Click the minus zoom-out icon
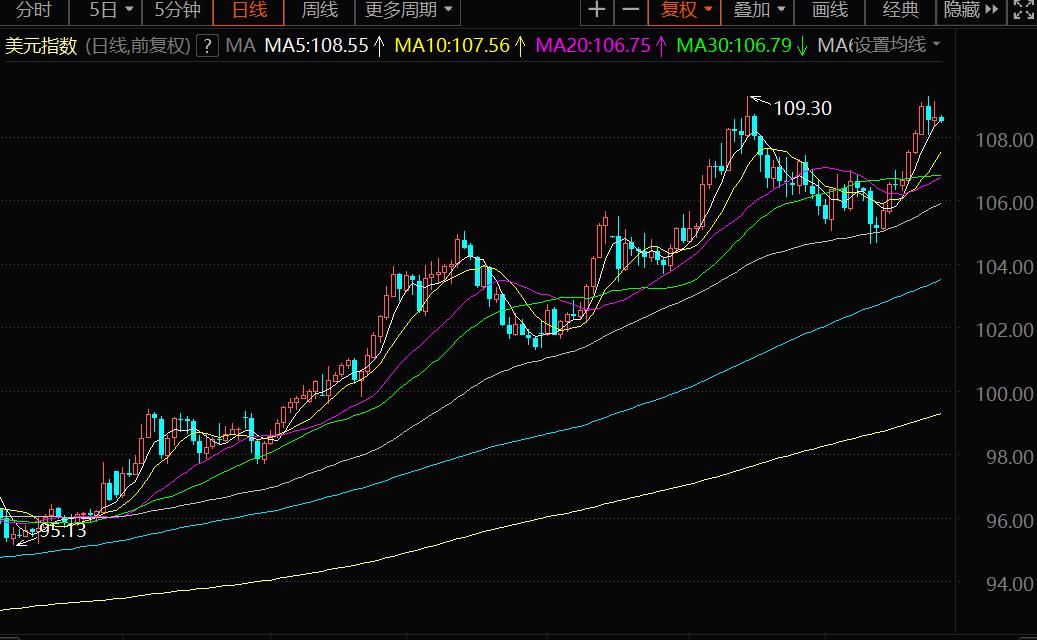This screenshot has height=640, width=1037. pos(631,10)
